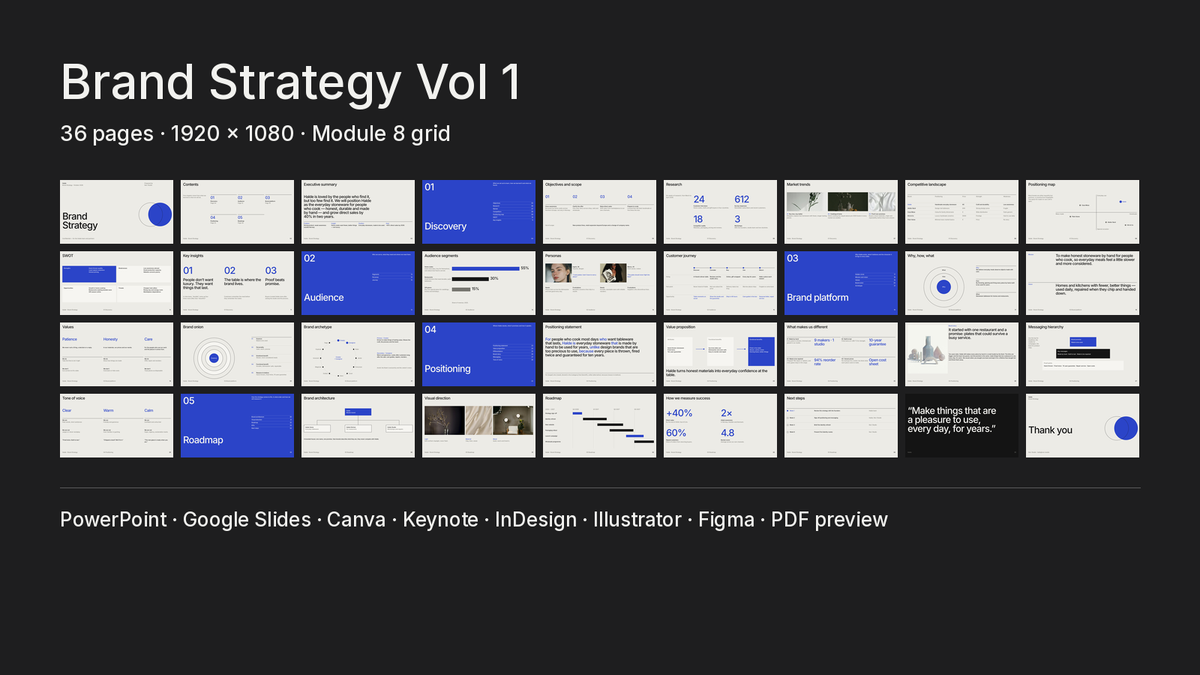Open the Positioning statement slide thumbnail
The image size is (1200, 675).
(600, 354)
